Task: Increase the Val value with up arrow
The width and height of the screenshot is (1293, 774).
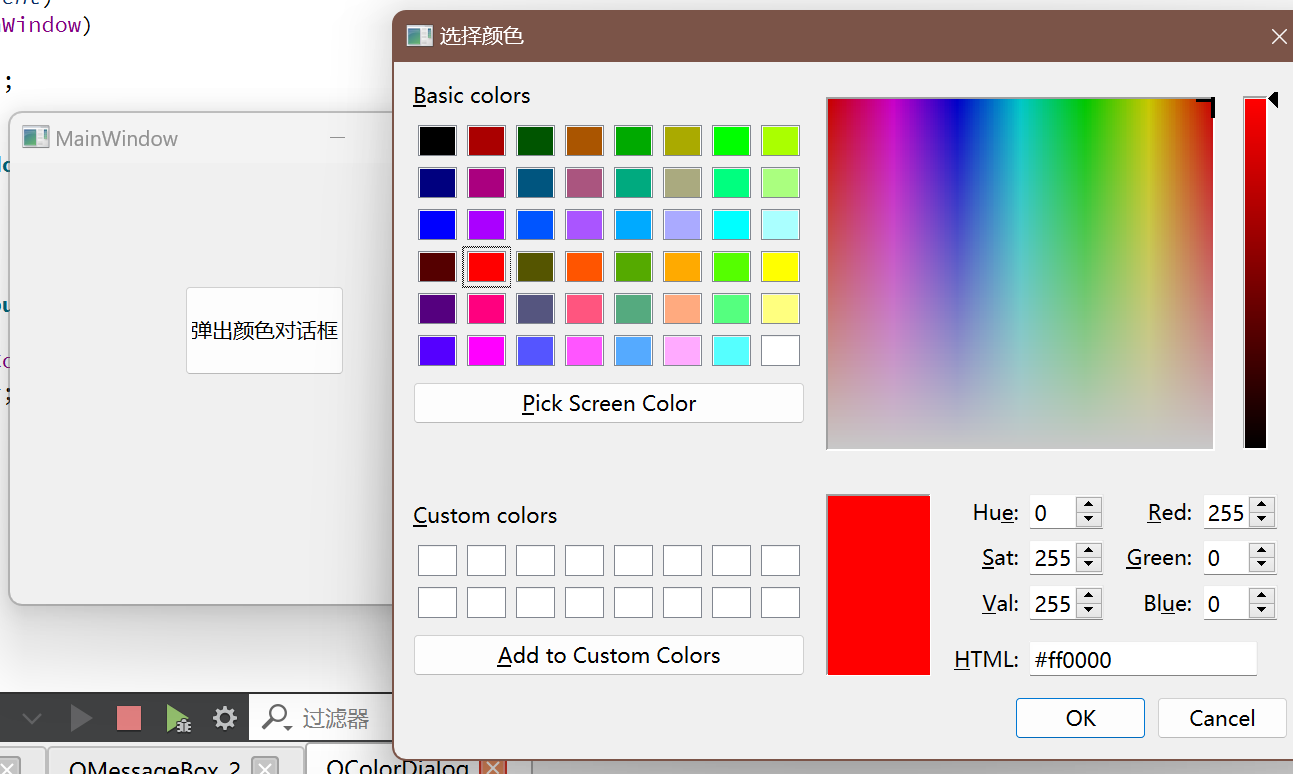Action: [1089, 596]
